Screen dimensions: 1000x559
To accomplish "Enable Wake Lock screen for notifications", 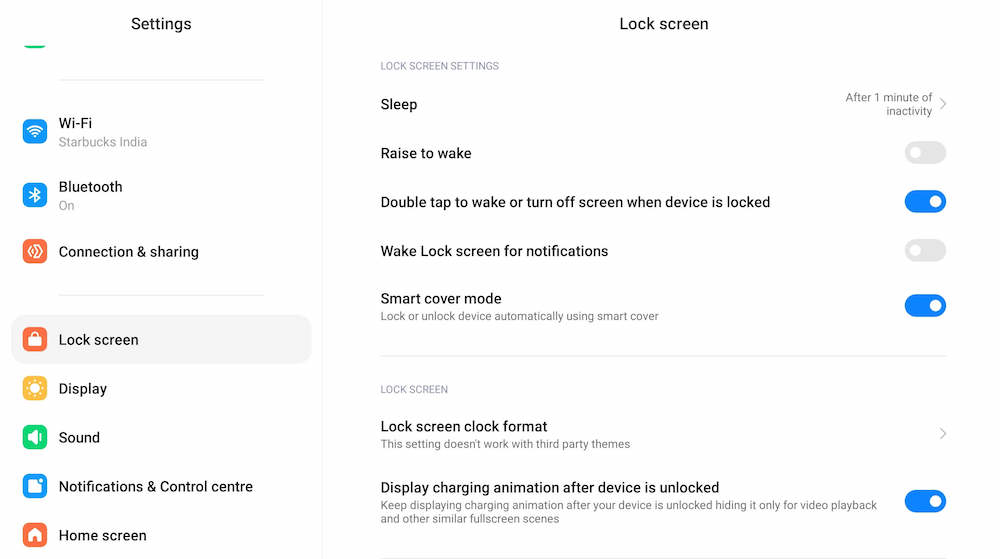I will point(925,251).
